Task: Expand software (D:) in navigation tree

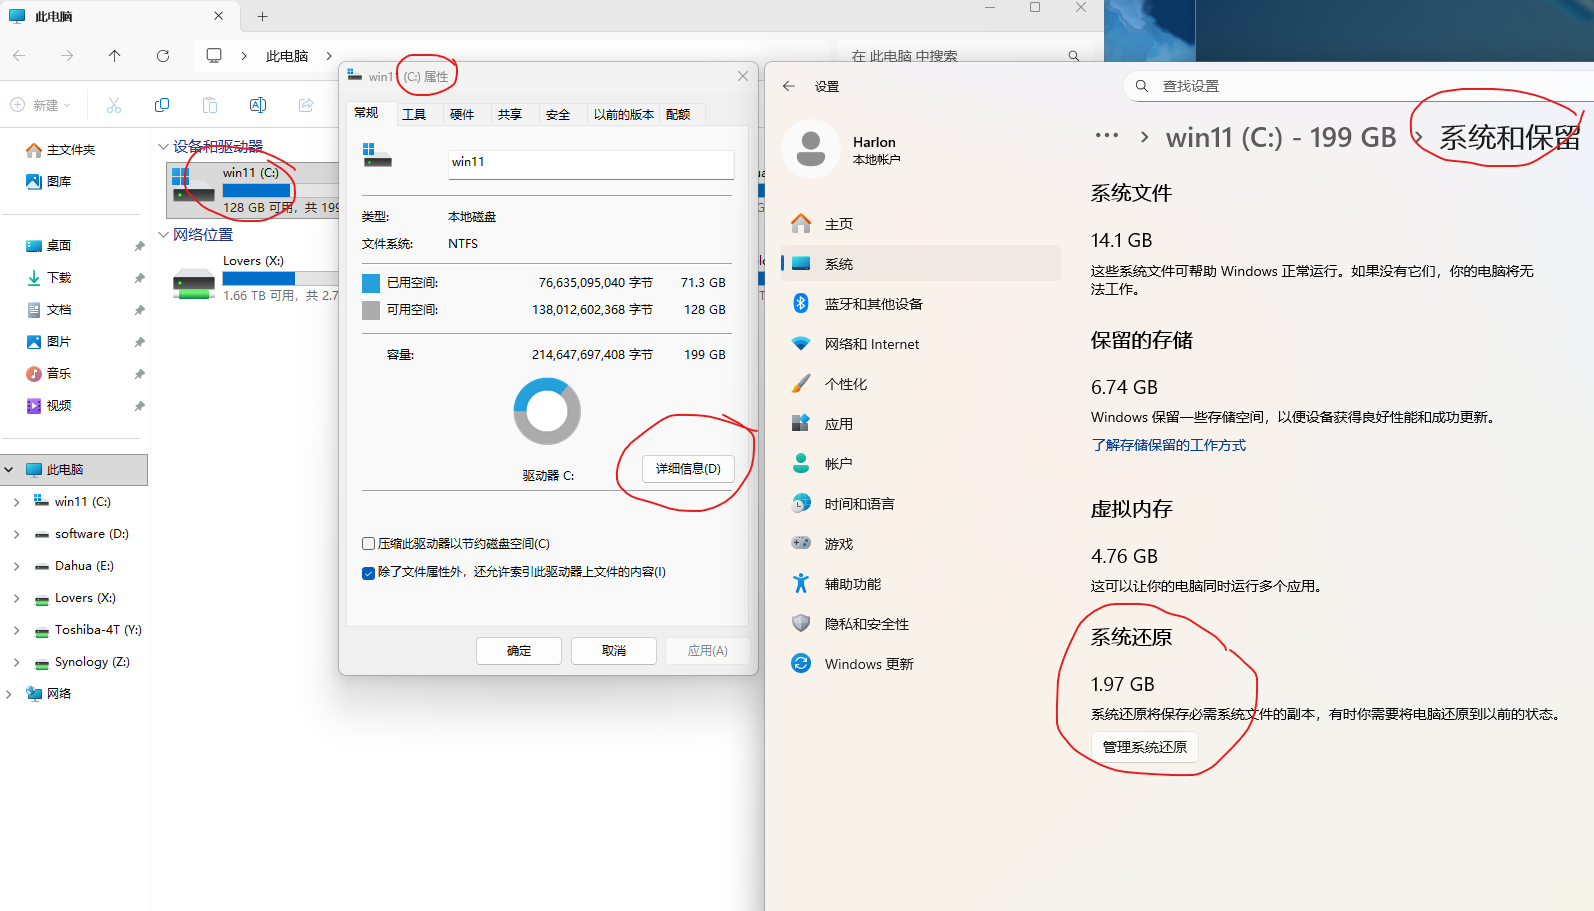Action: pyautogui.click(x=16, y=534)
